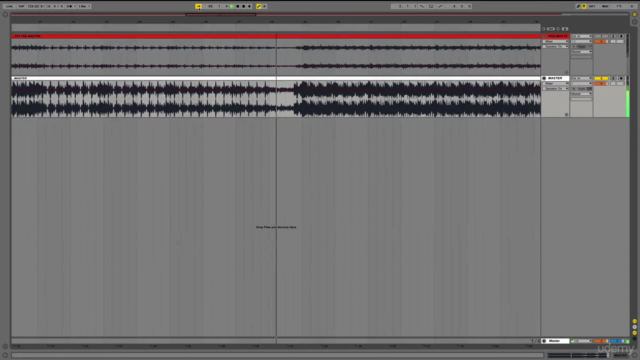Image resolution: width=640 pixels, height=360 pixels.
Task: Open MASTER track Ext. In input type dropdown
Action: pos(581,78)
